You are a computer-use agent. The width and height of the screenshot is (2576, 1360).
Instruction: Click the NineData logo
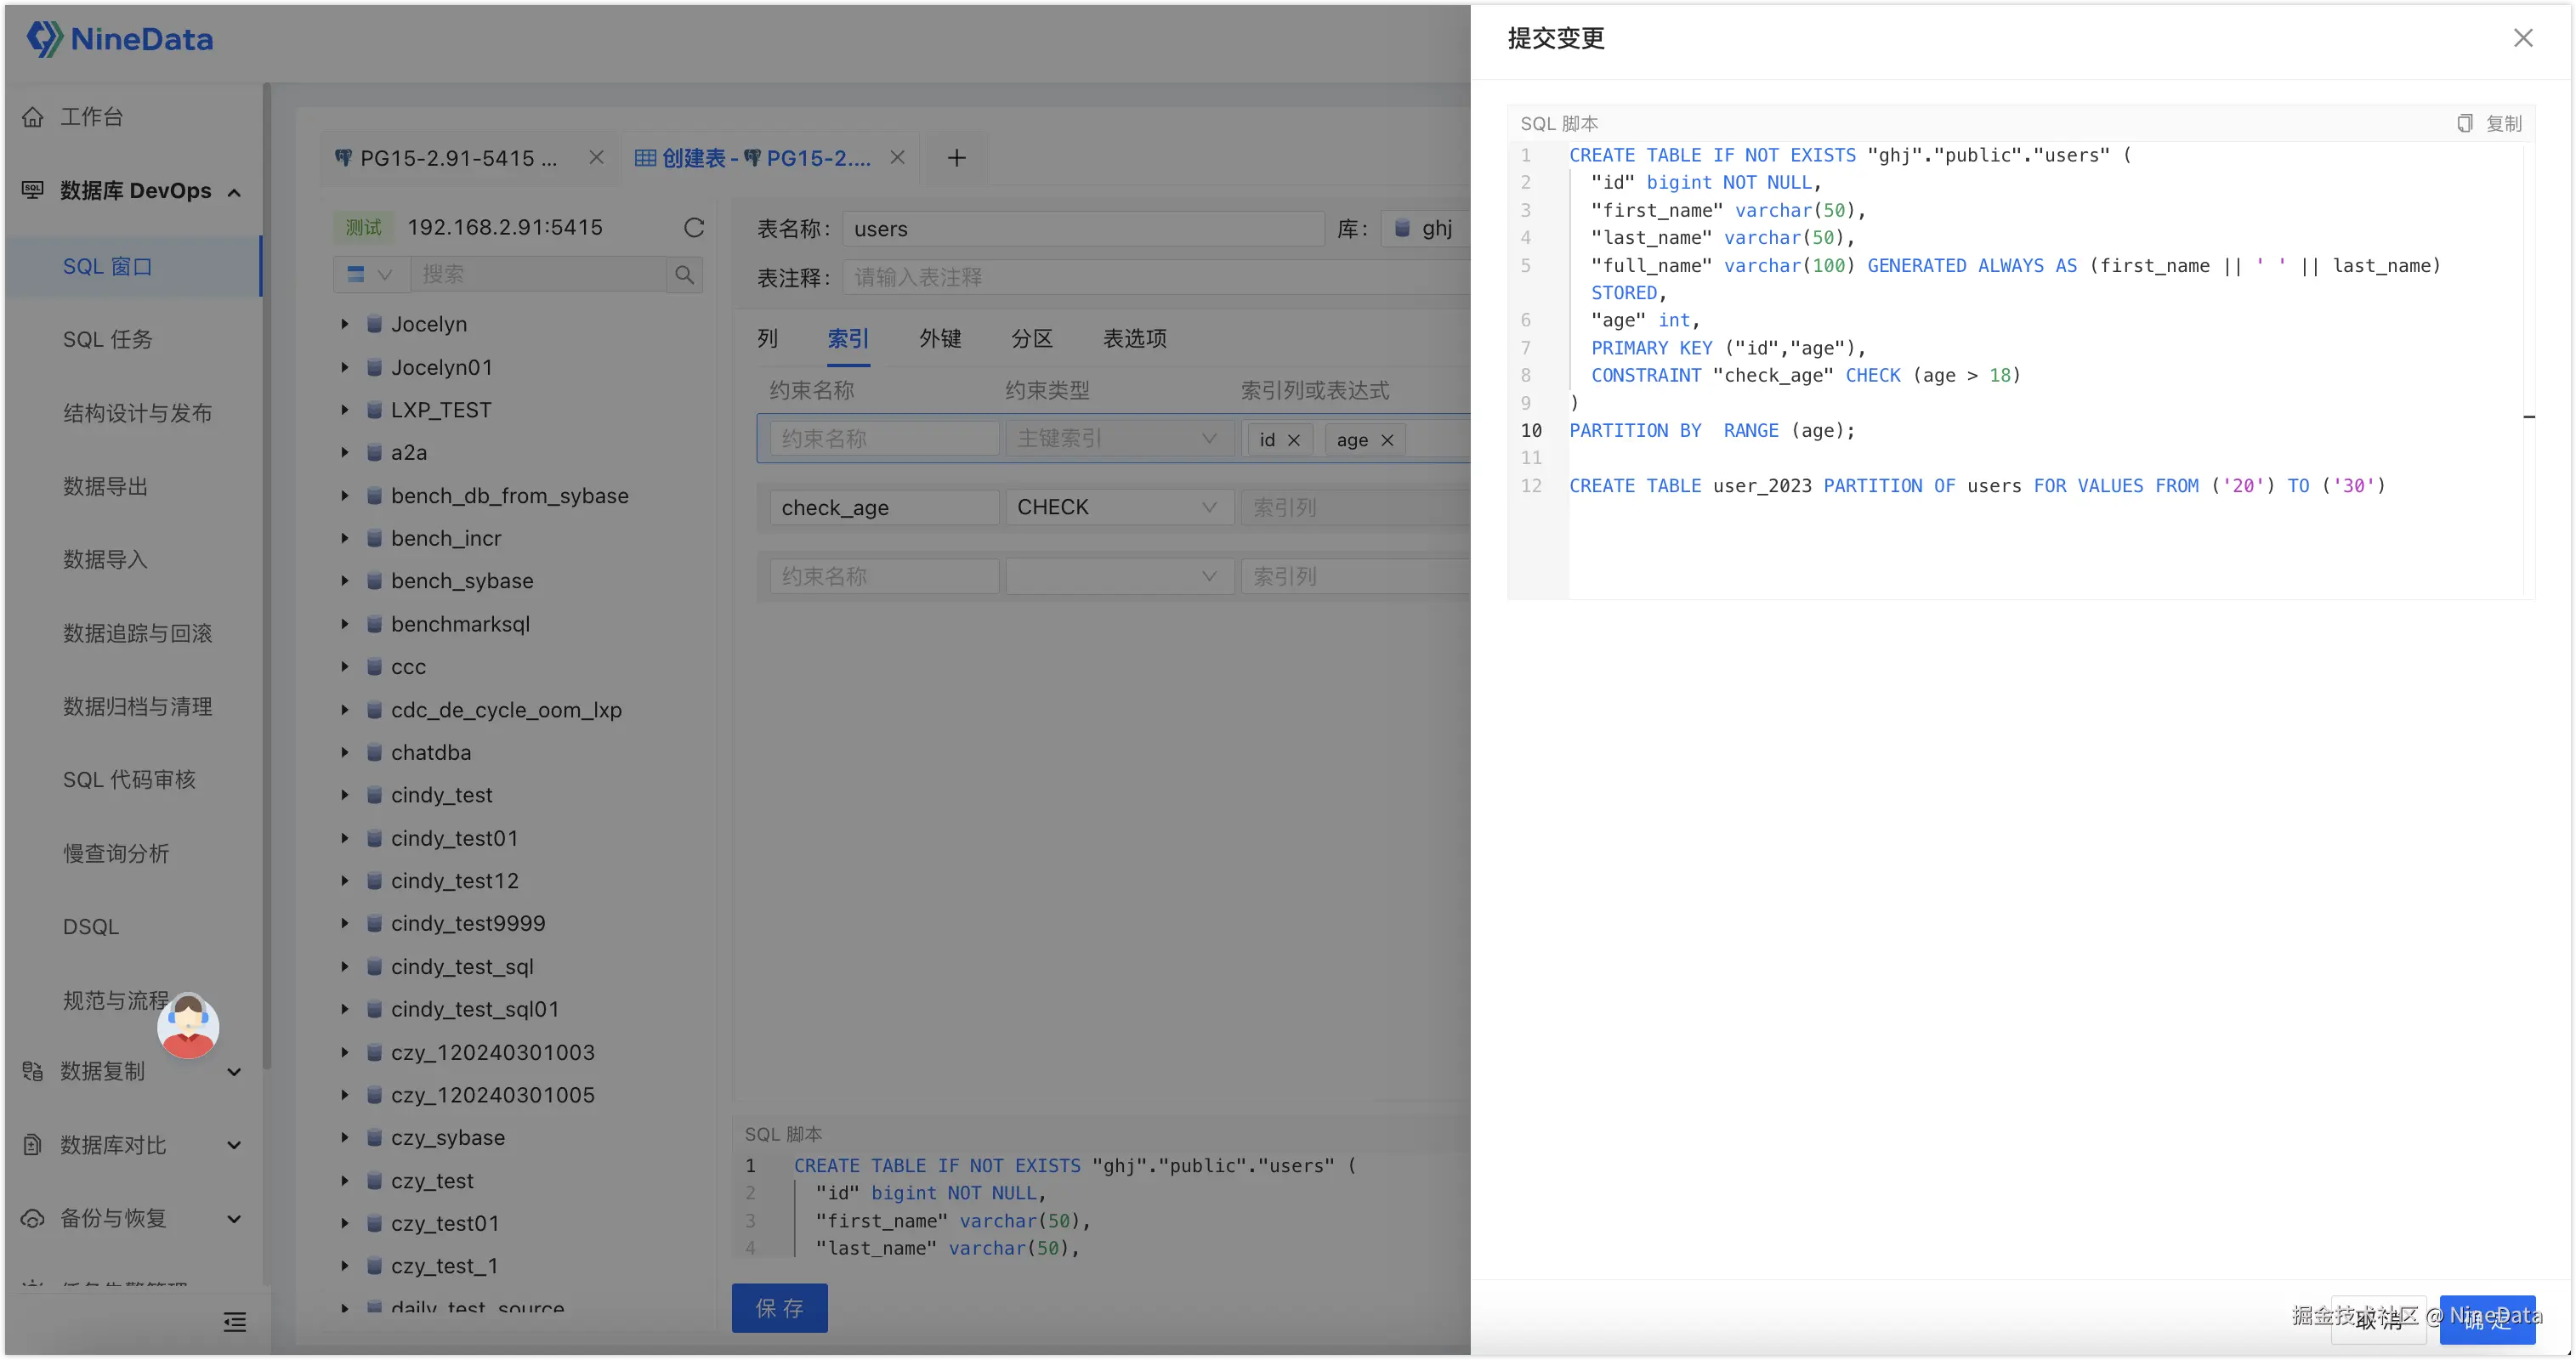coord(120,39)
